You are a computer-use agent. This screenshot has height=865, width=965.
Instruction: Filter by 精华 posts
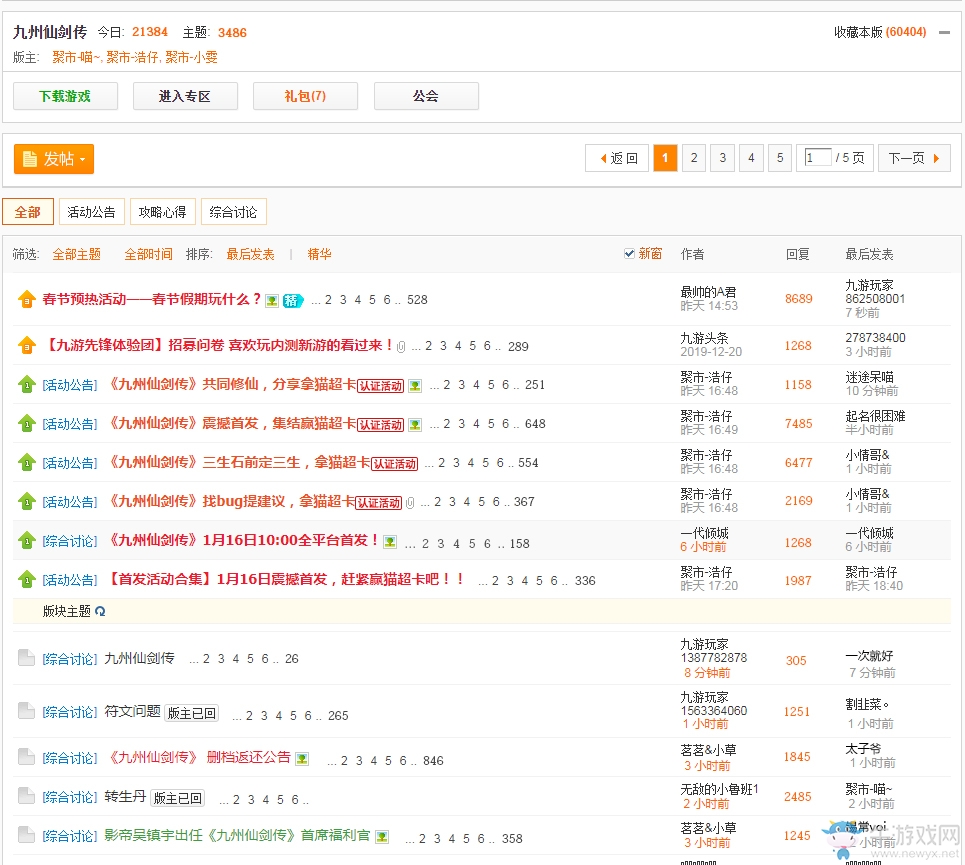point(319,254)
